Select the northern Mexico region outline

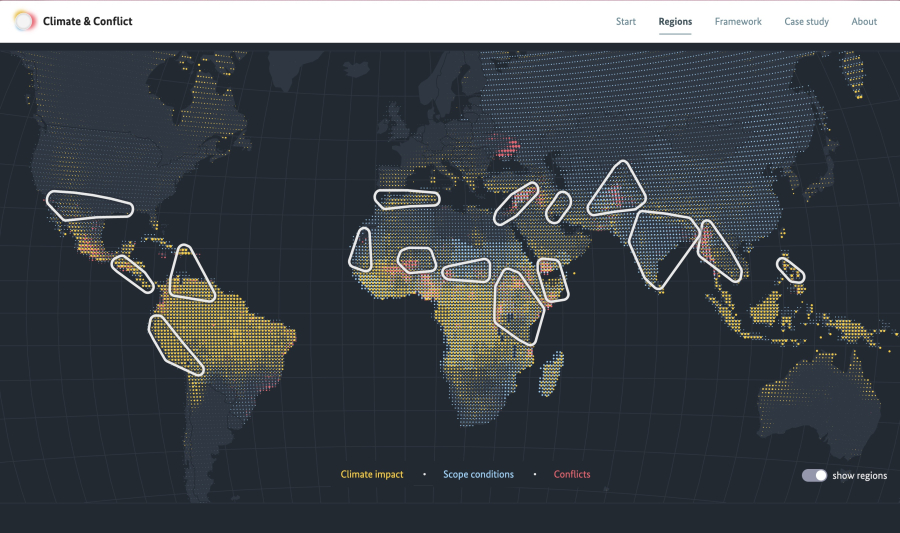click(90, 205)
